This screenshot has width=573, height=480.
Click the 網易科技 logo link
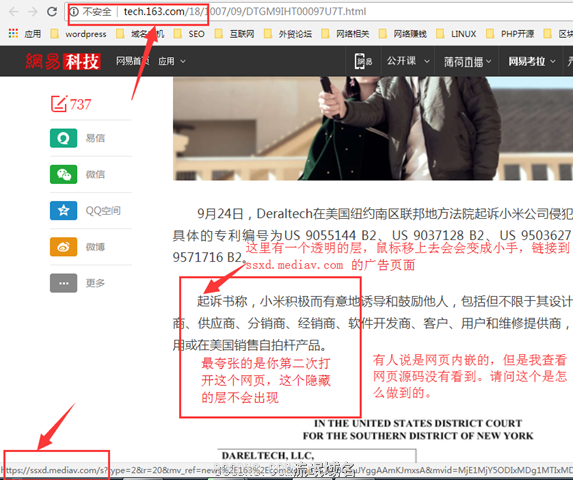pos(63,61)
